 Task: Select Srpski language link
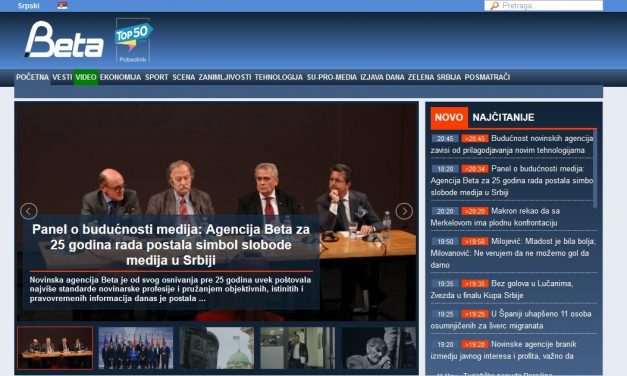[28, 6]
